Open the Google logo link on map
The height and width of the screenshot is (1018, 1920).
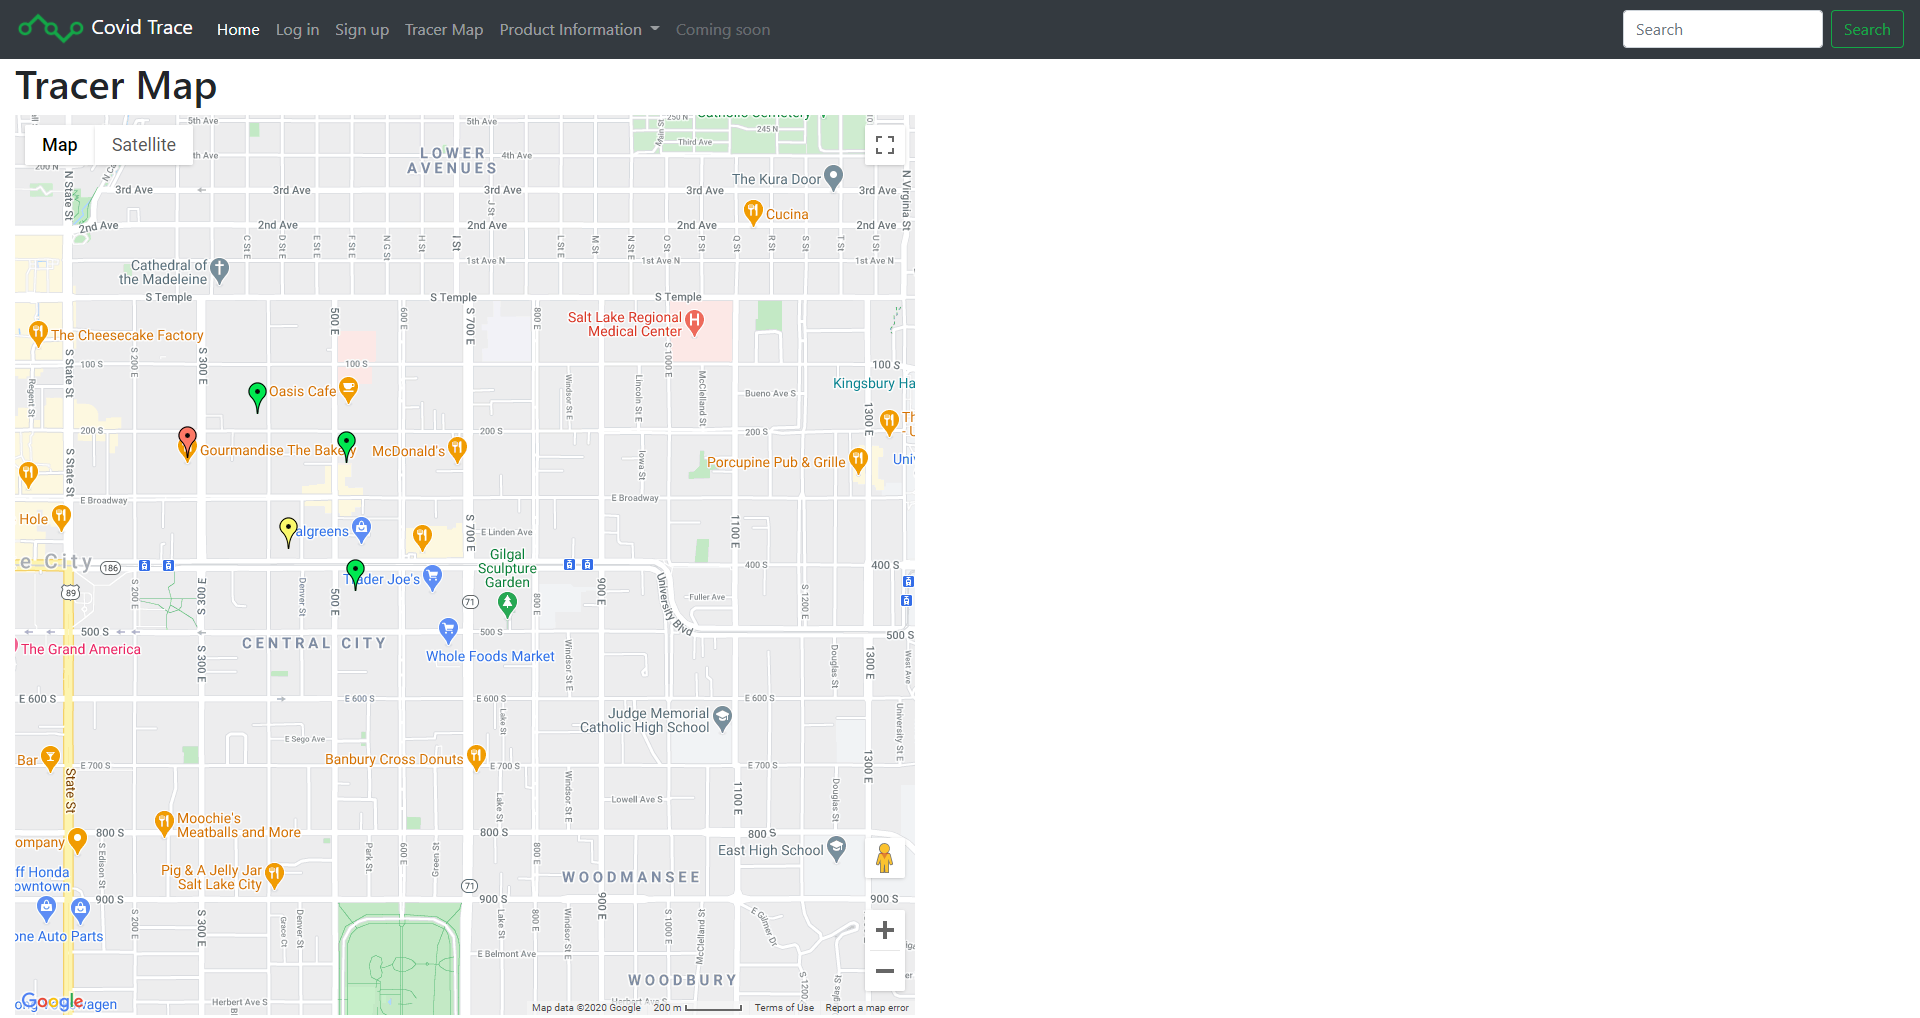click(x=52, y=1002)
